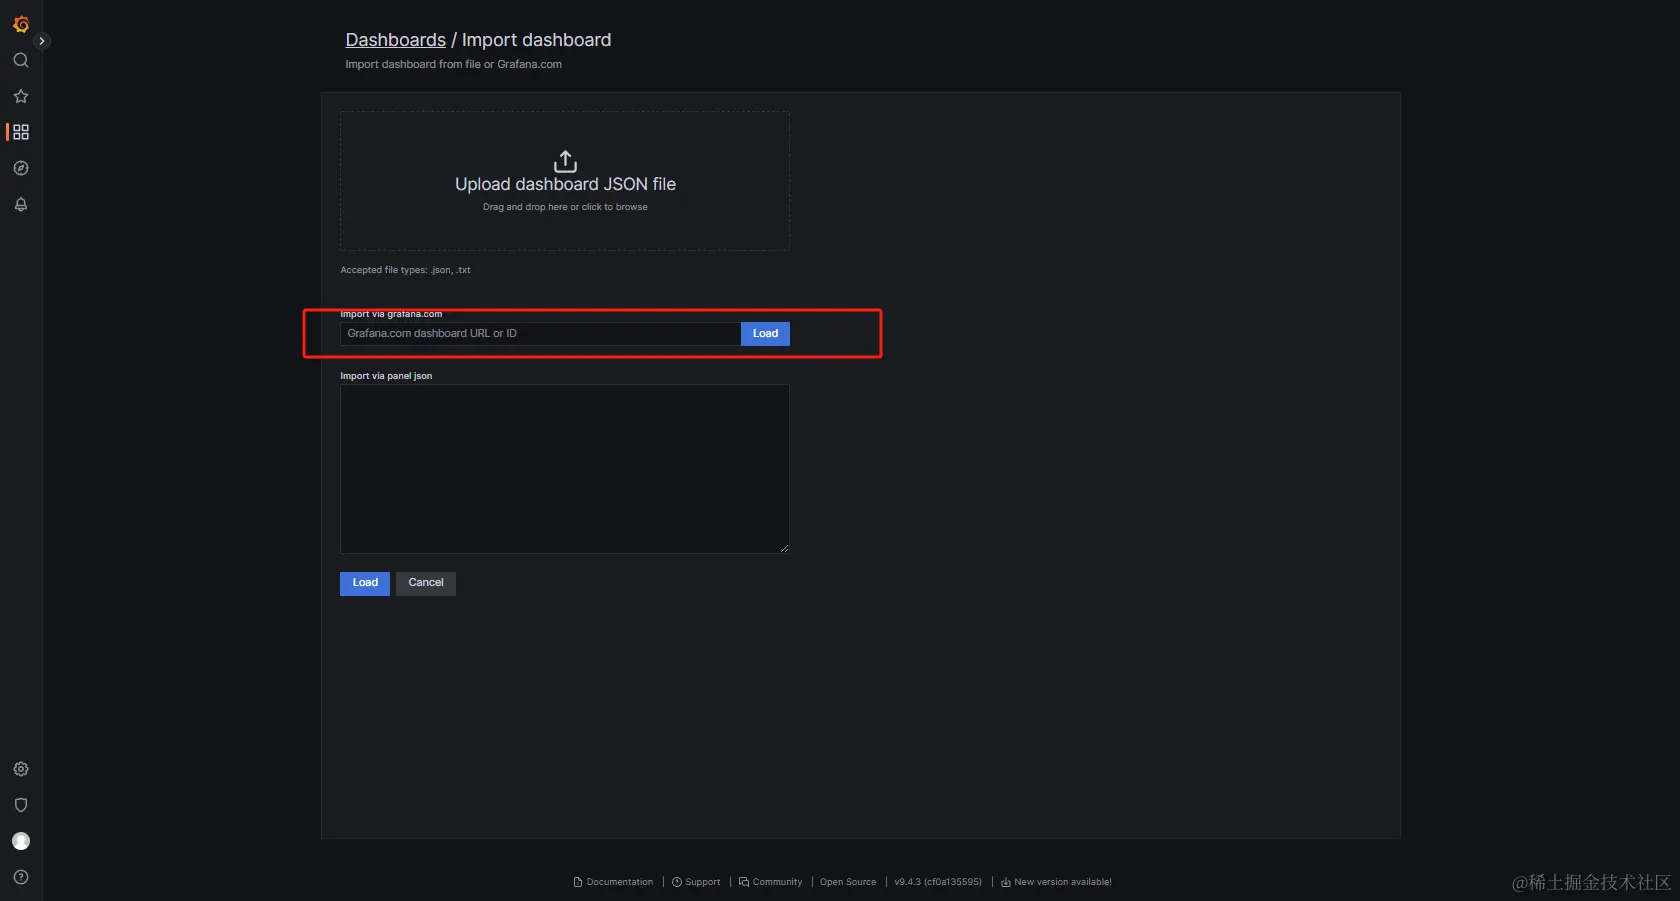Open the Support footer link
Screen dimensions: 1680x901
point(696,882)
